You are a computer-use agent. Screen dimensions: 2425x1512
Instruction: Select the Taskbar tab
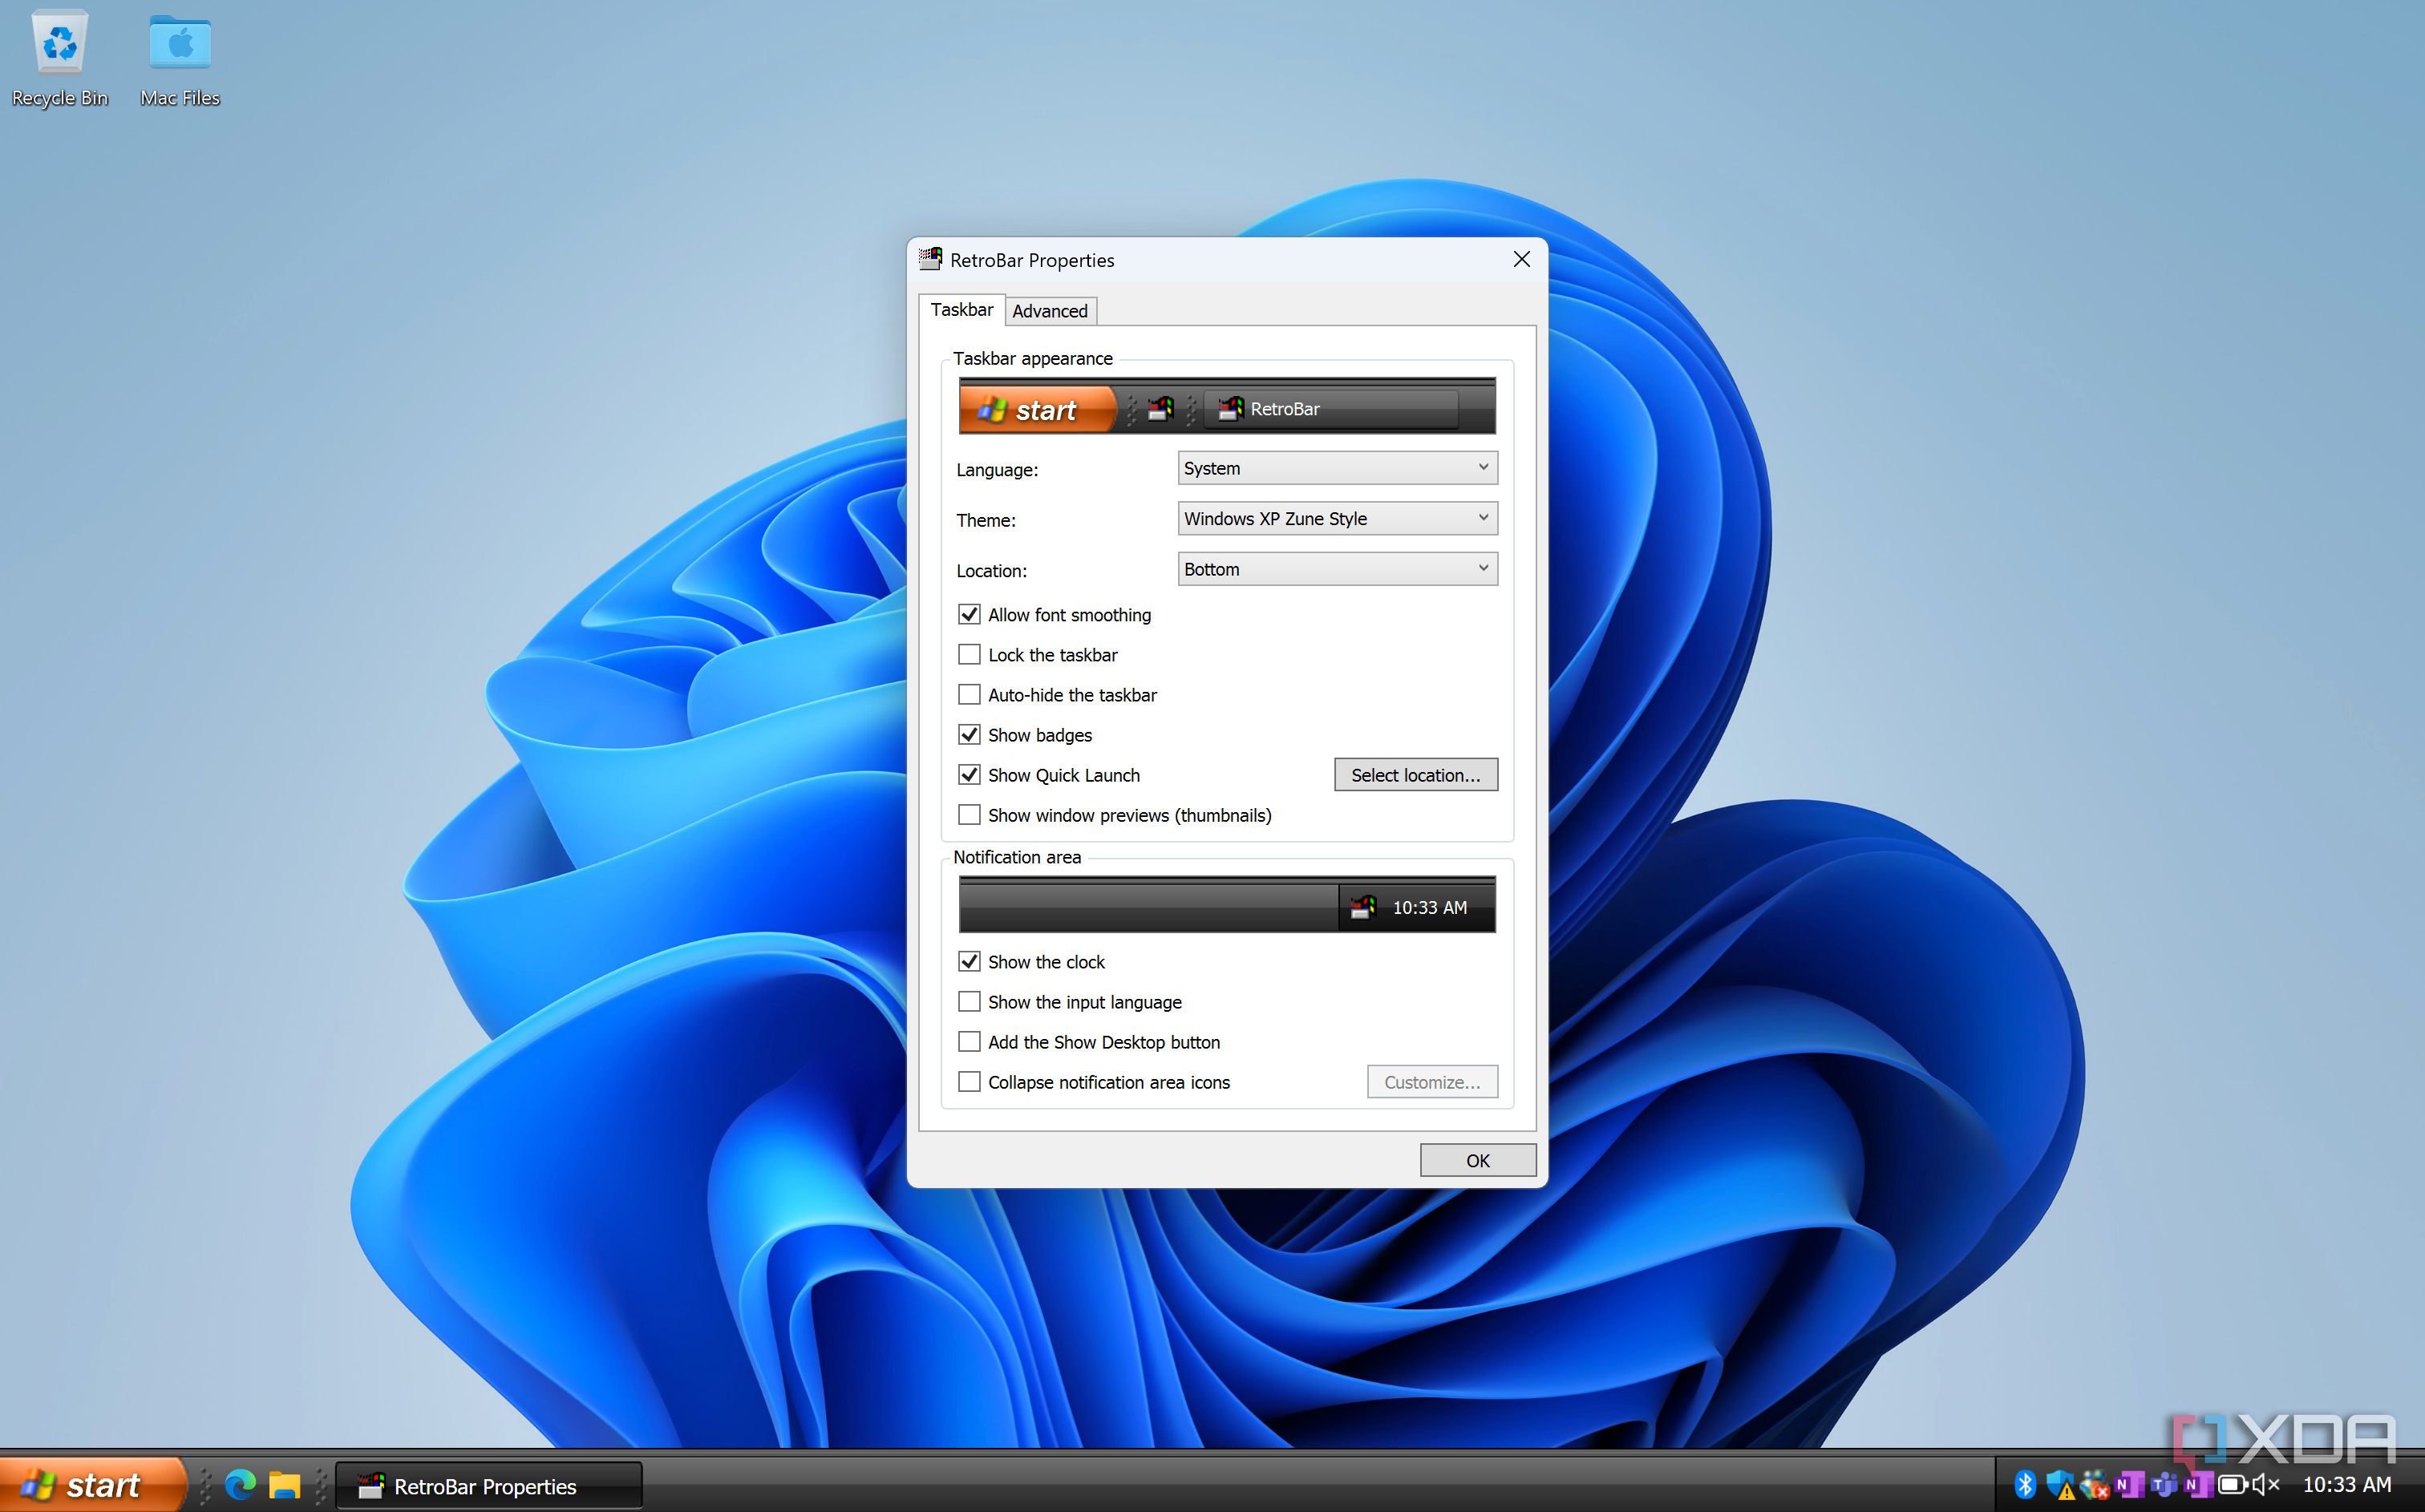coord(961,310)
